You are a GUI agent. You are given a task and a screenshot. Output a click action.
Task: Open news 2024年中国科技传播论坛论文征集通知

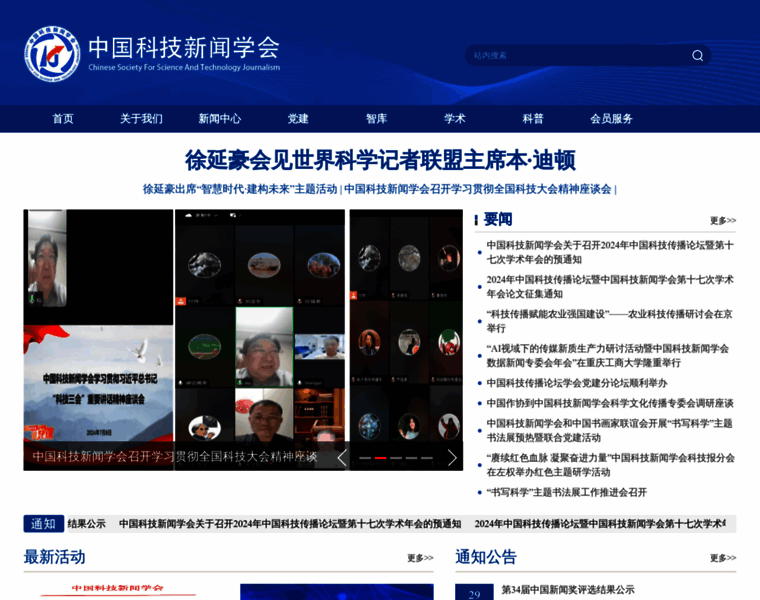[x=610, y=286]
